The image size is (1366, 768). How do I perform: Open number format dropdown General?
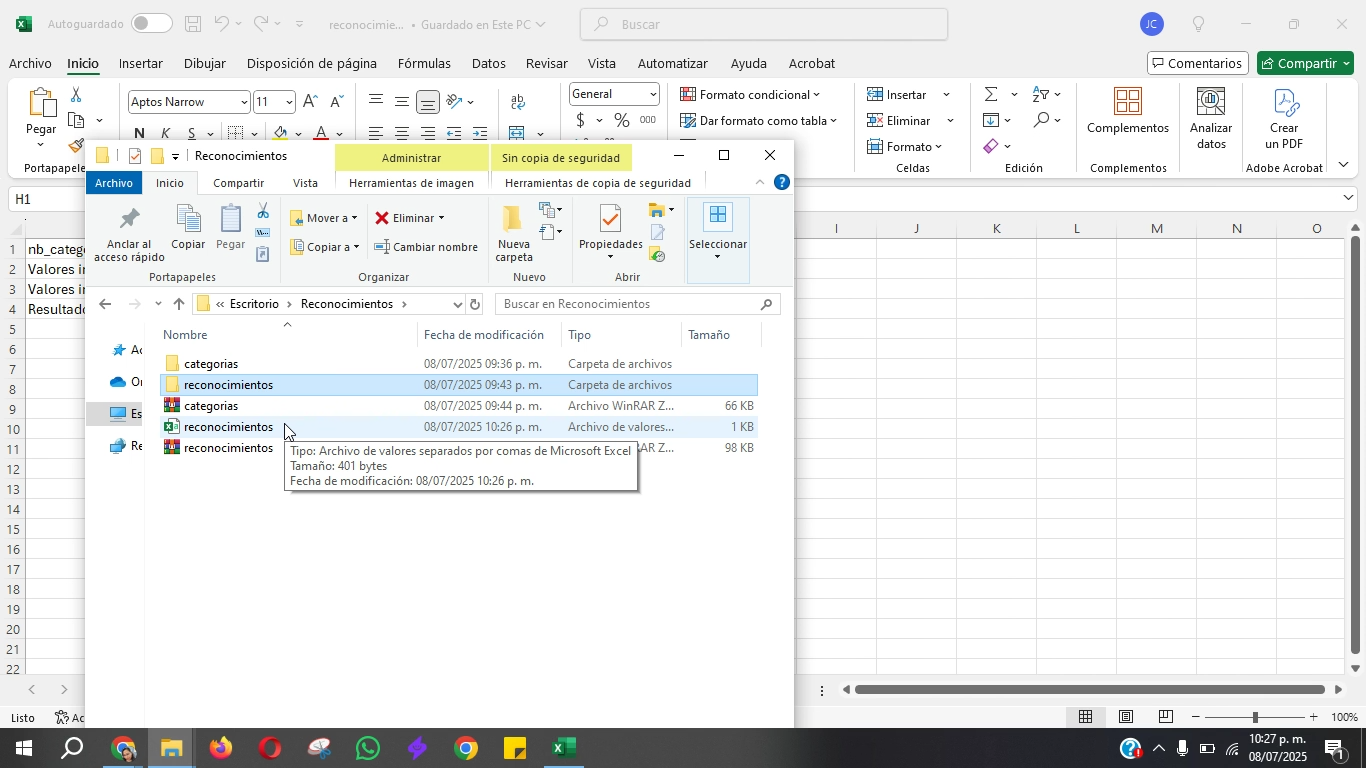point(653,95)
